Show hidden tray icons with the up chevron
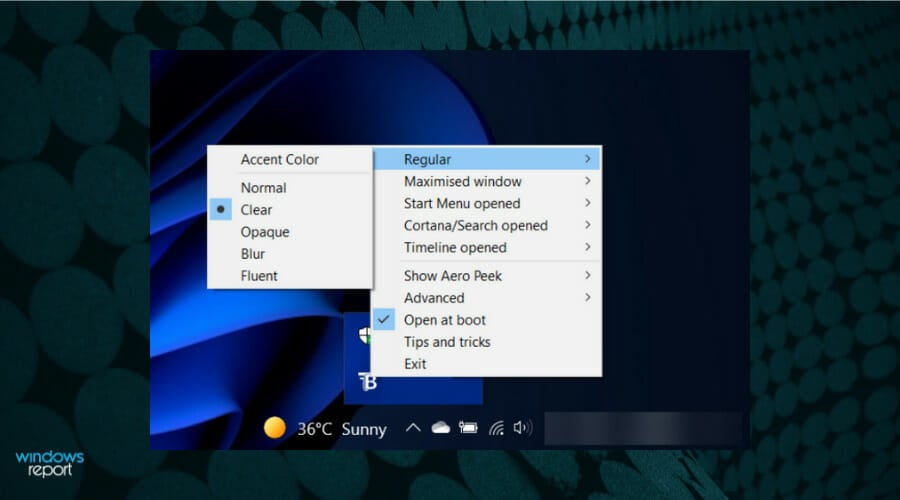Viewport: 900px width, 500px height. pyautogui.click(x=412, y=428)
